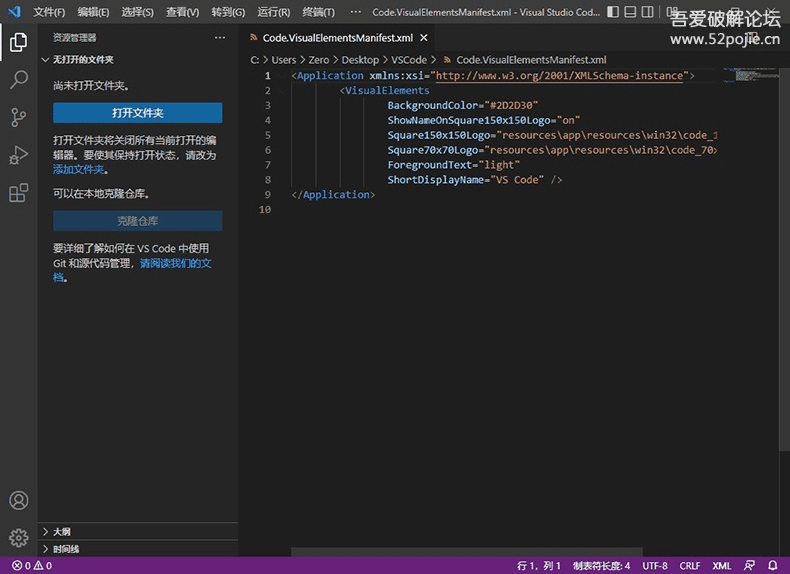
Task: Open the 终端(T) menu
Action: [x=319, y=12]
